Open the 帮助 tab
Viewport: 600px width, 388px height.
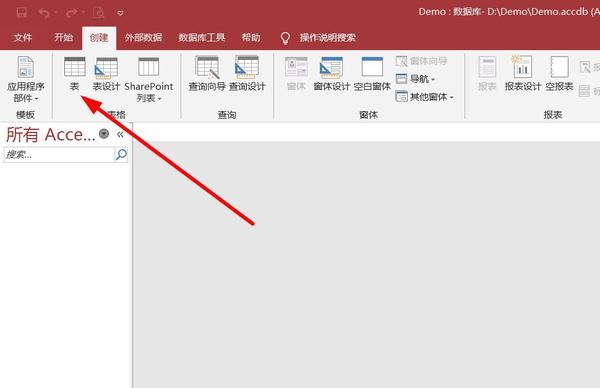pyautogui.click(x=251, y=37)
